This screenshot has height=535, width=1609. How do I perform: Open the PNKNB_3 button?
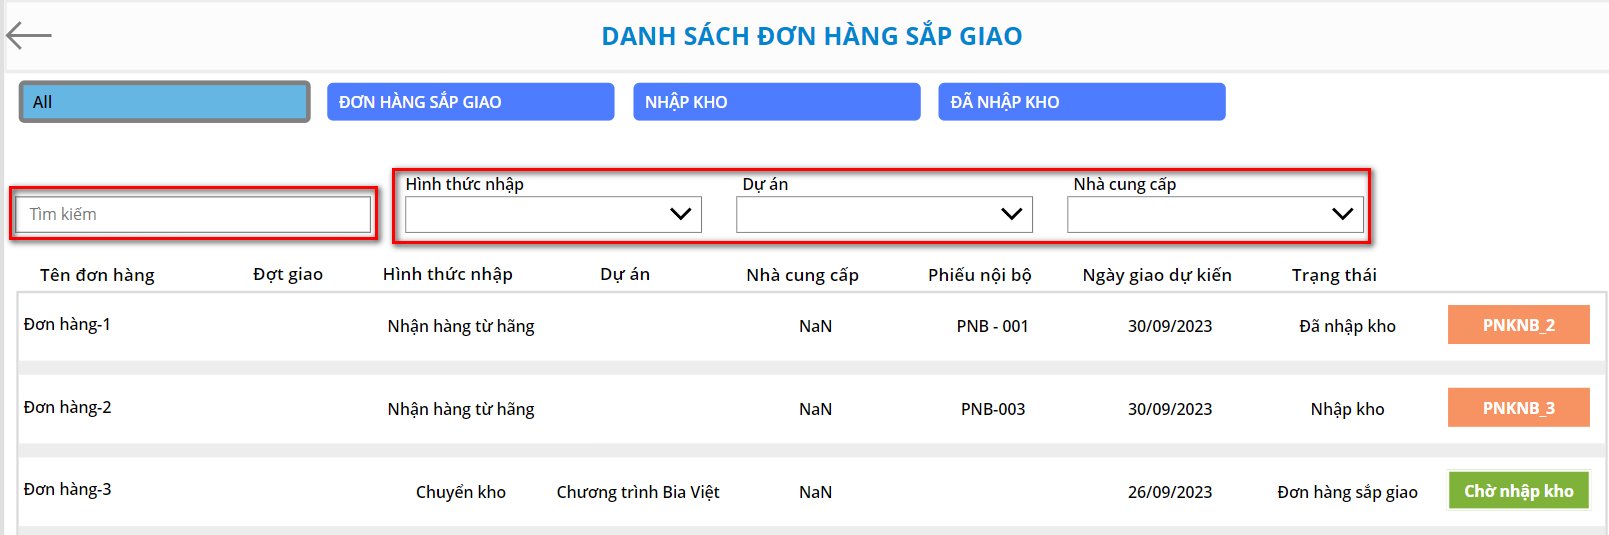1518,408
